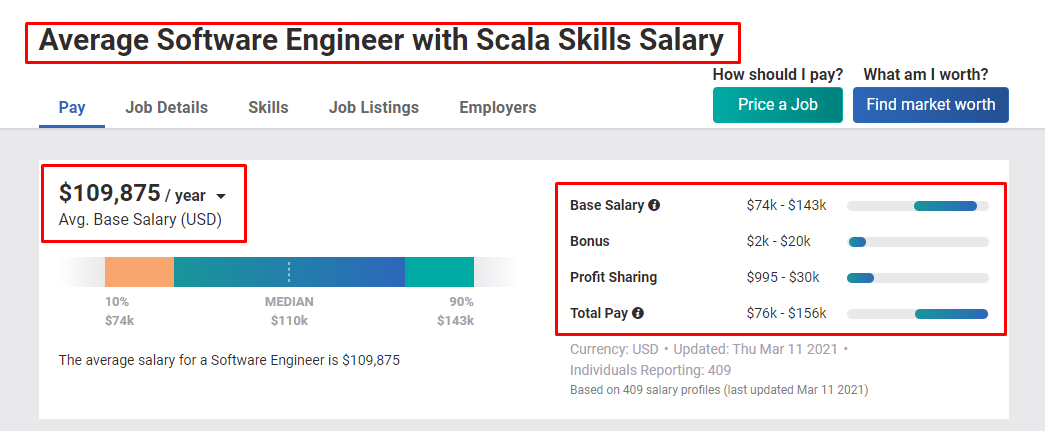Open the Job Details tab
Screen dimensions: 1045x431
(x=167, y=107)
